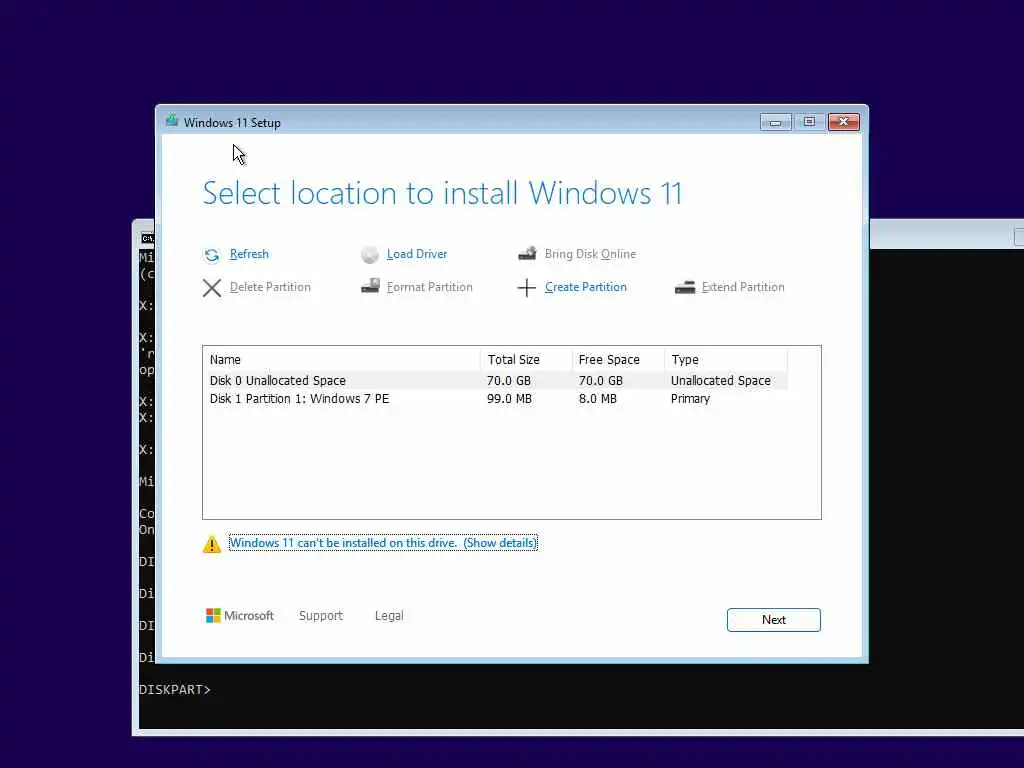Click the Extend Partition label
1024x768 pixels.
click(743, 287)
